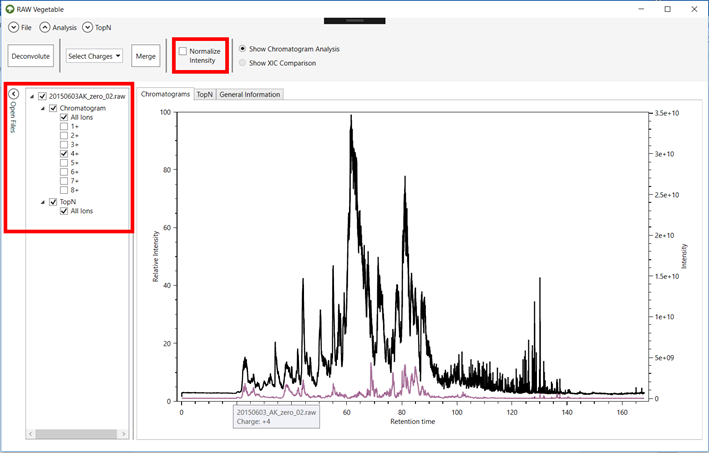709x453 pixels.
Task: Click the tree scrollbar left arrow
Action: pos(30,434)
